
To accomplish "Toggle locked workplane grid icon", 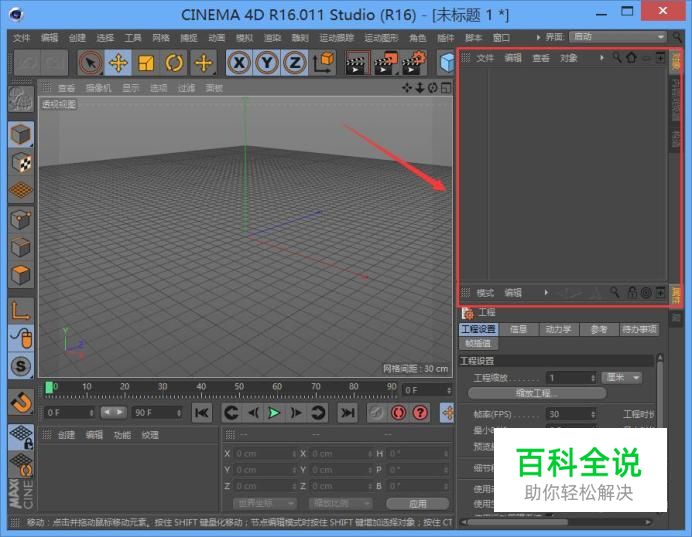I will click(20, 437).
